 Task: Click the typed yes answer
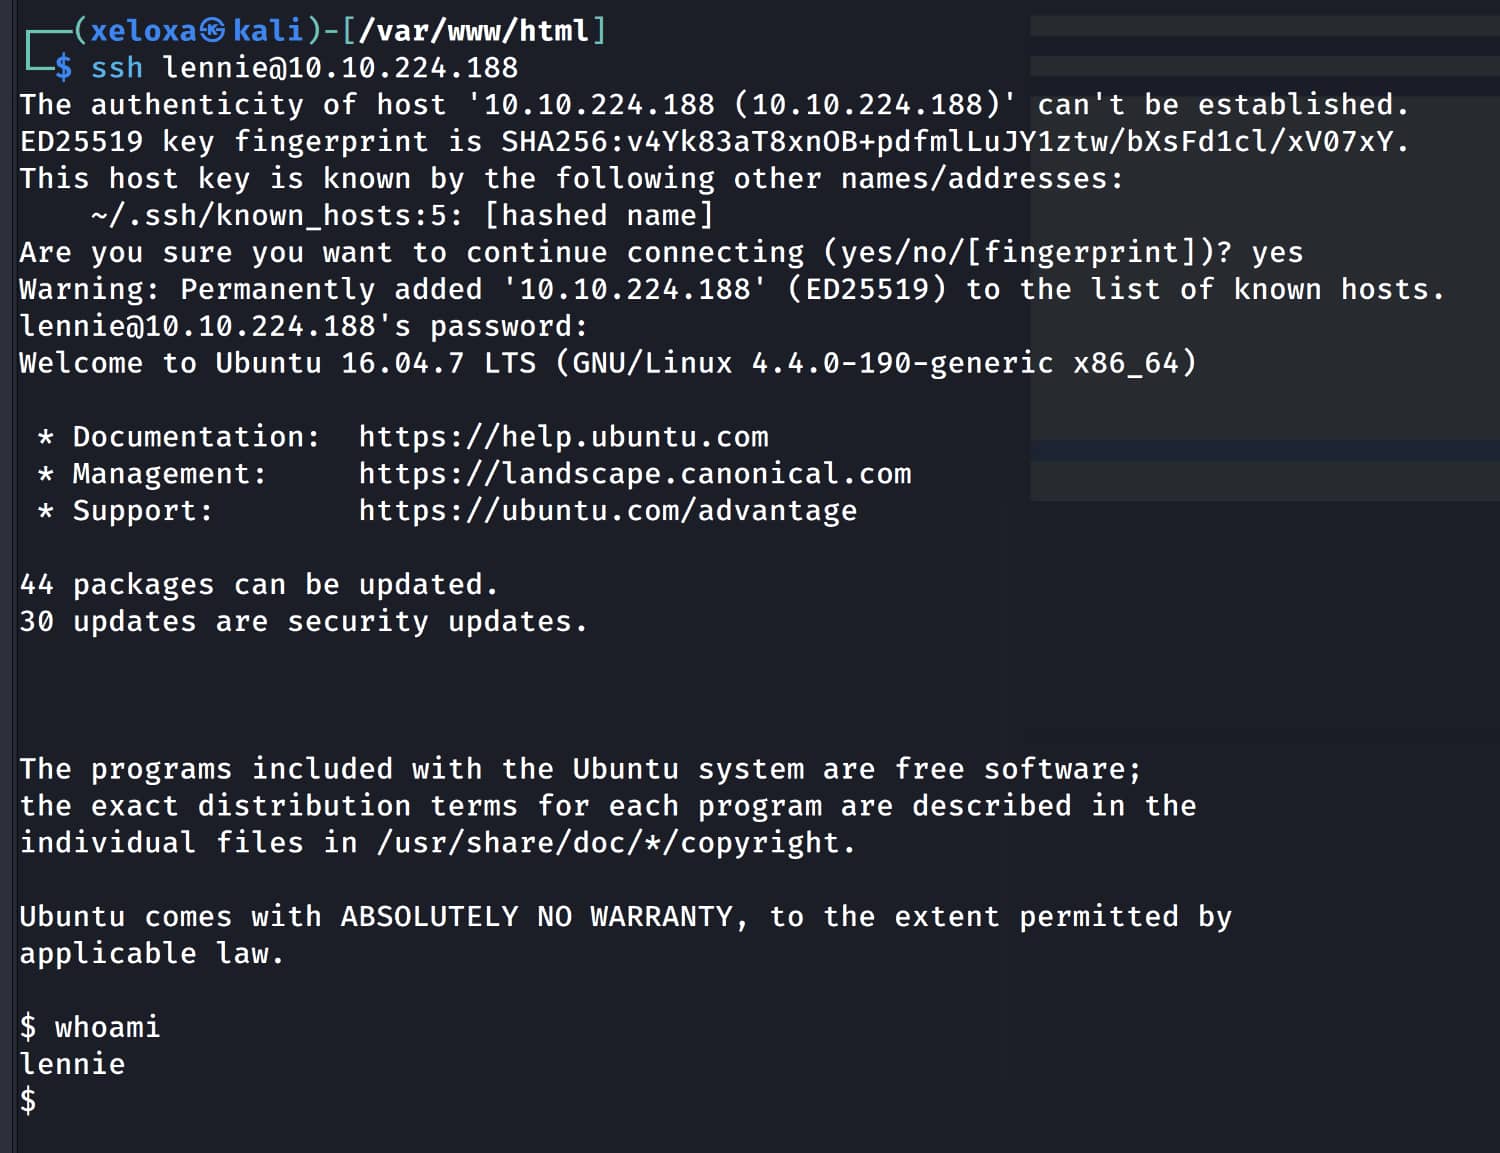tap(1277, 253)
